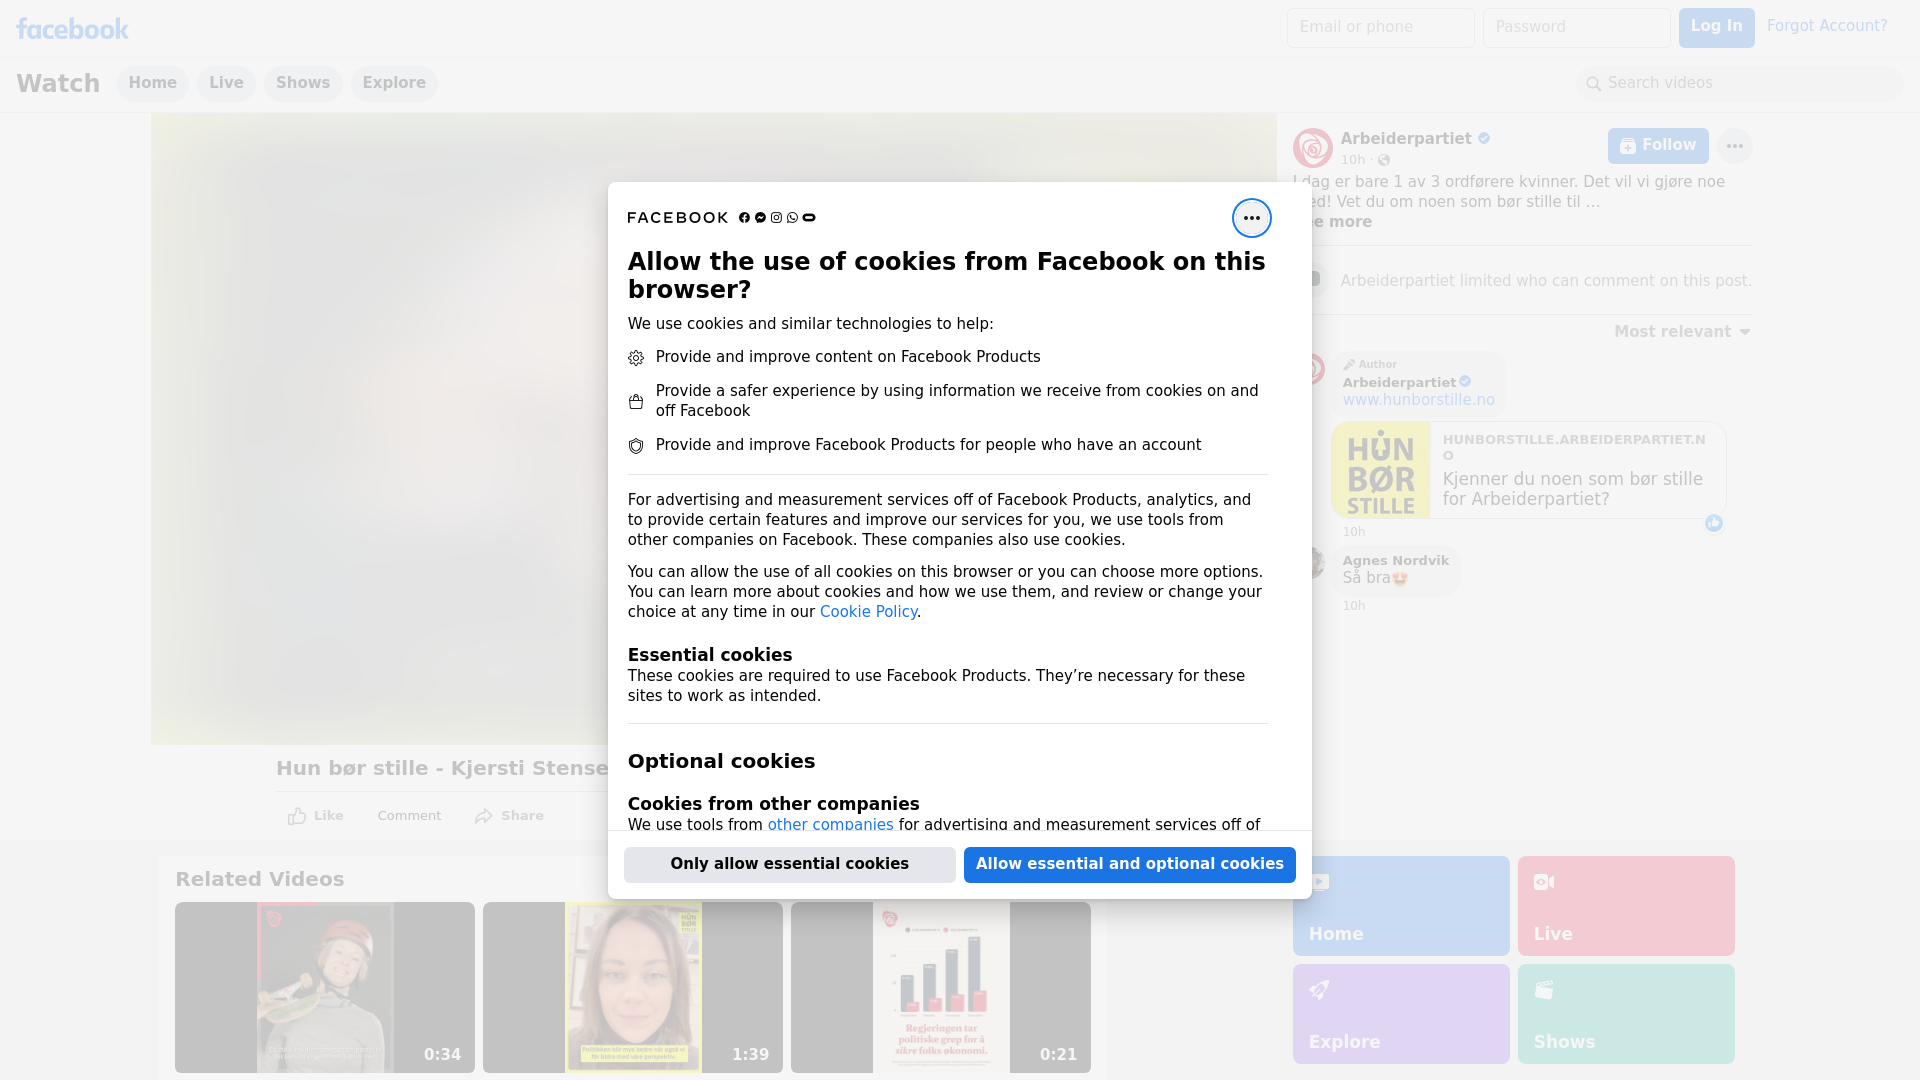
Task: Click the video title Hun bør stille
Action: pyautogui.click(x=442, y=769)
